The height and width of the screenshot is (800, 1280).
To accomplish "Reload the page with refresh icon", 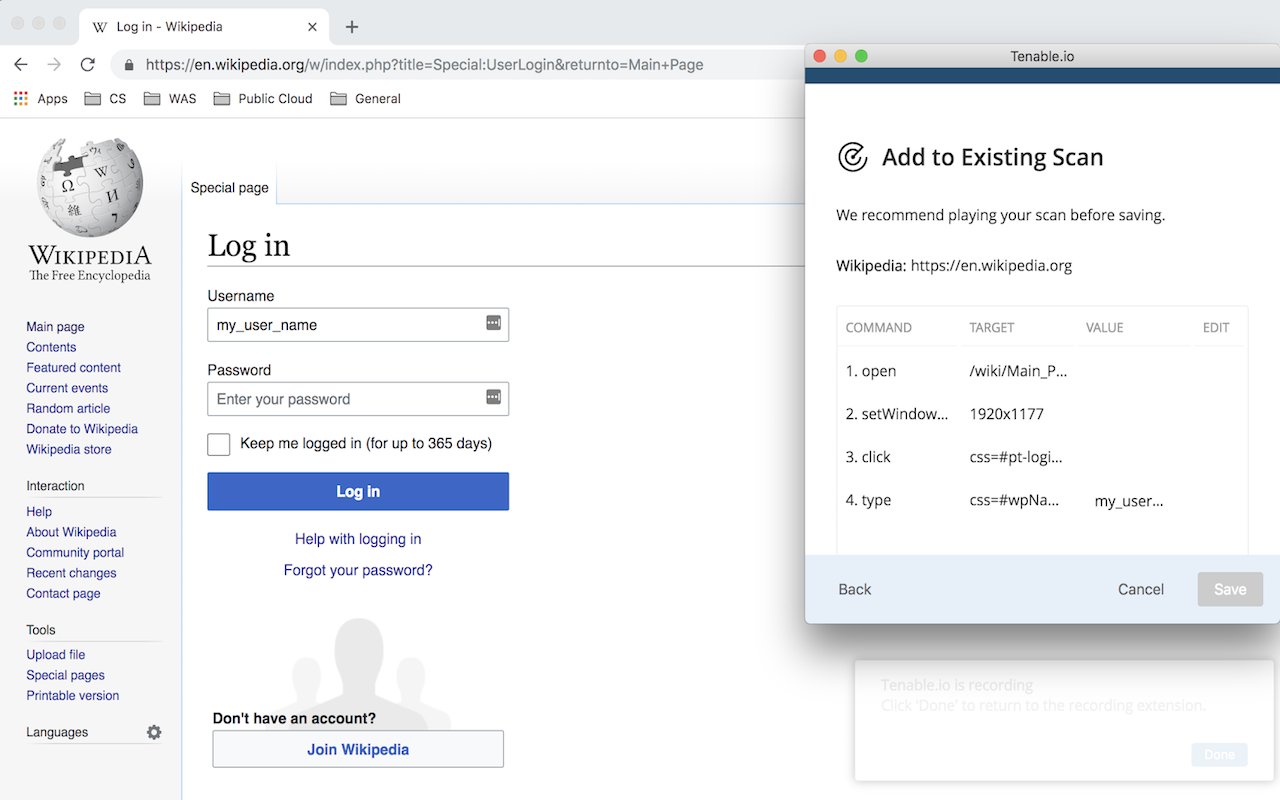I will [88, 64].
